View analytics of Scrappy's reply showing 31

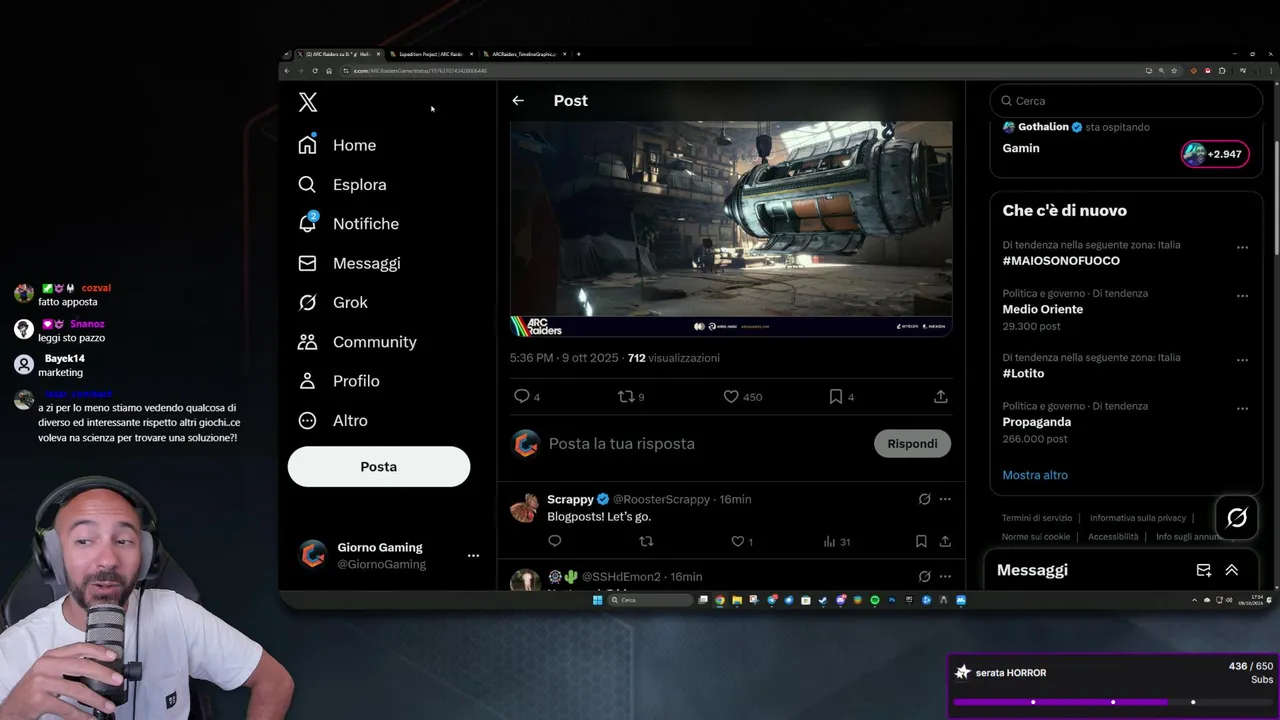pos(836,541)
